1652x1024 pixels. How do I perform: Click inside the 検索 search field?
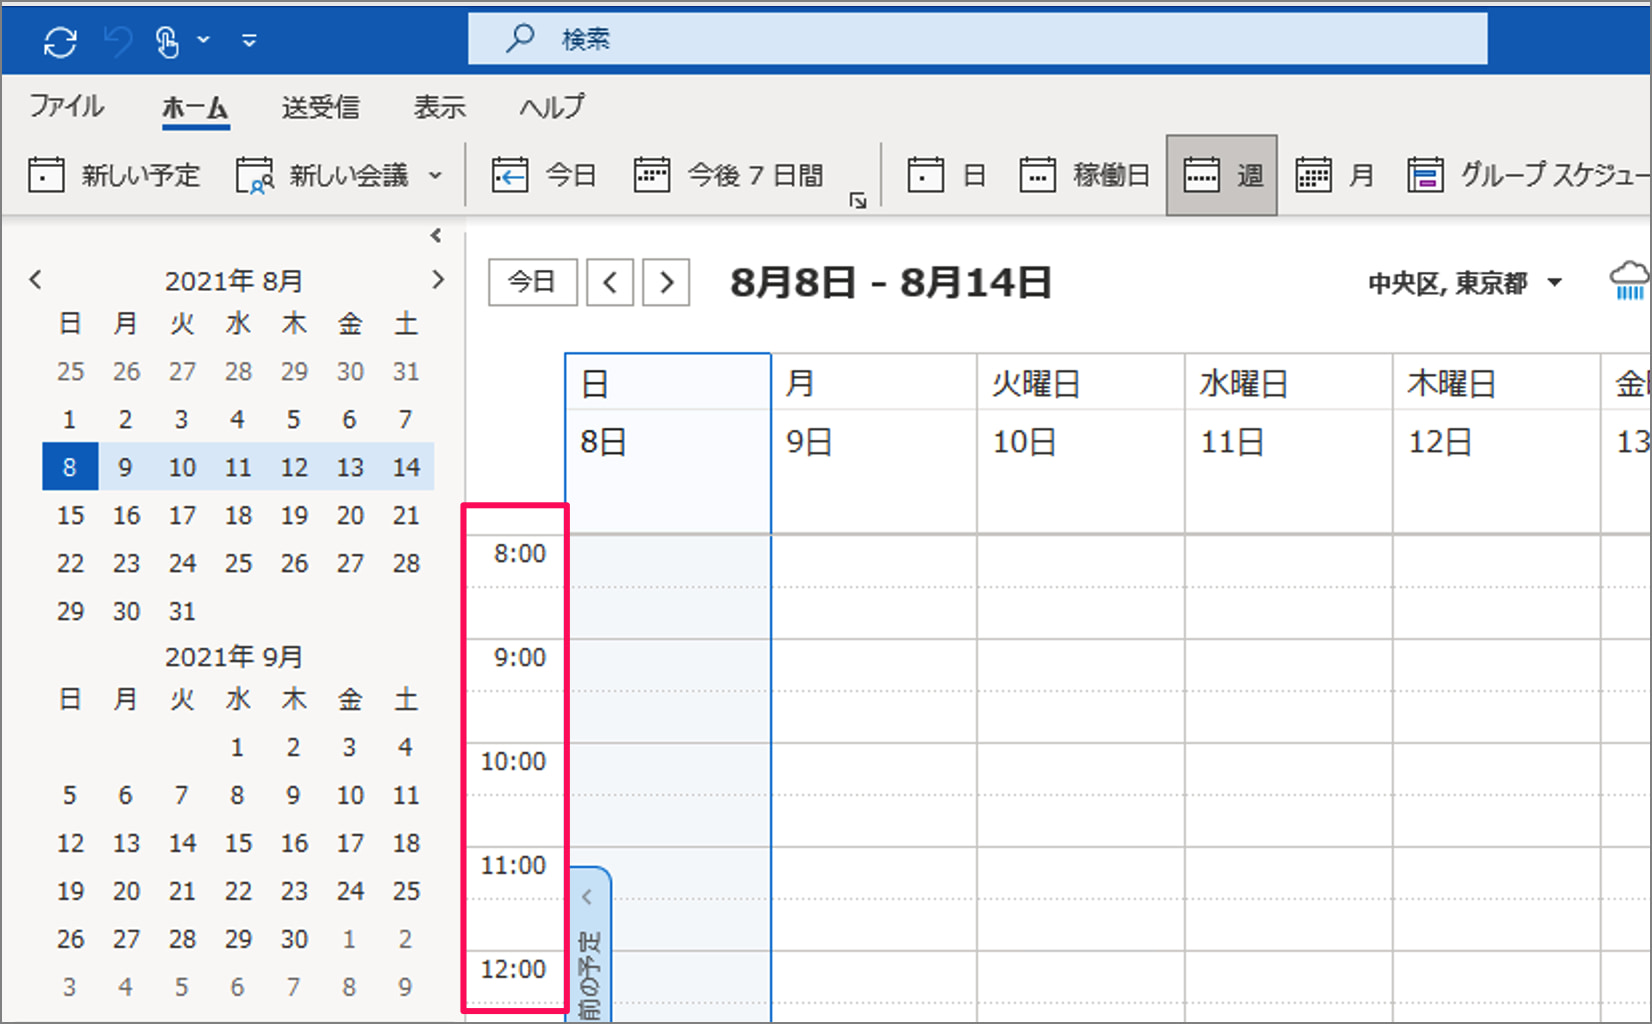[x=900, y=40]
